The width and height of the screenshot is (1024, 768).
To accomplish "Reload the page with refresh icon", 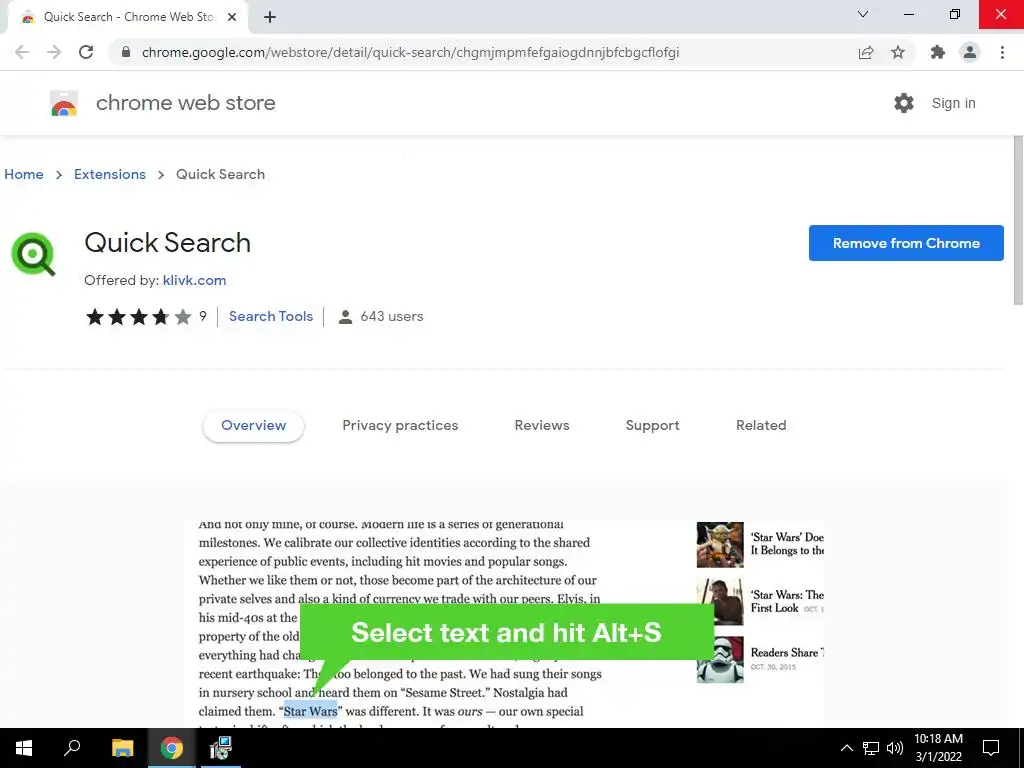I will pyautogui.click(x=86, y=52).
